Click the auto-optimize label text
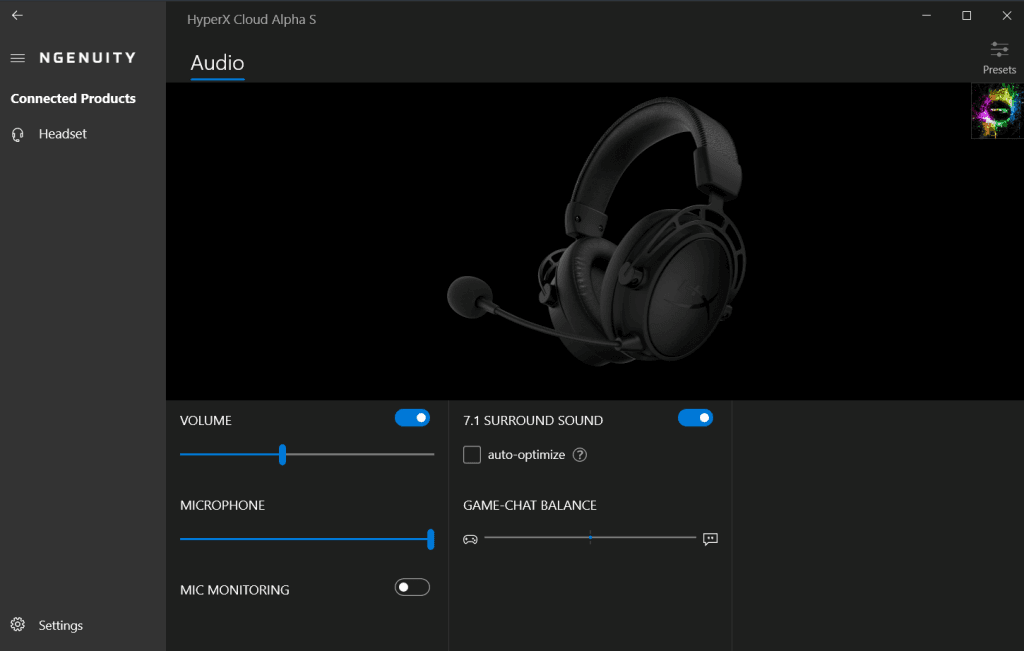 click(526, 455)
